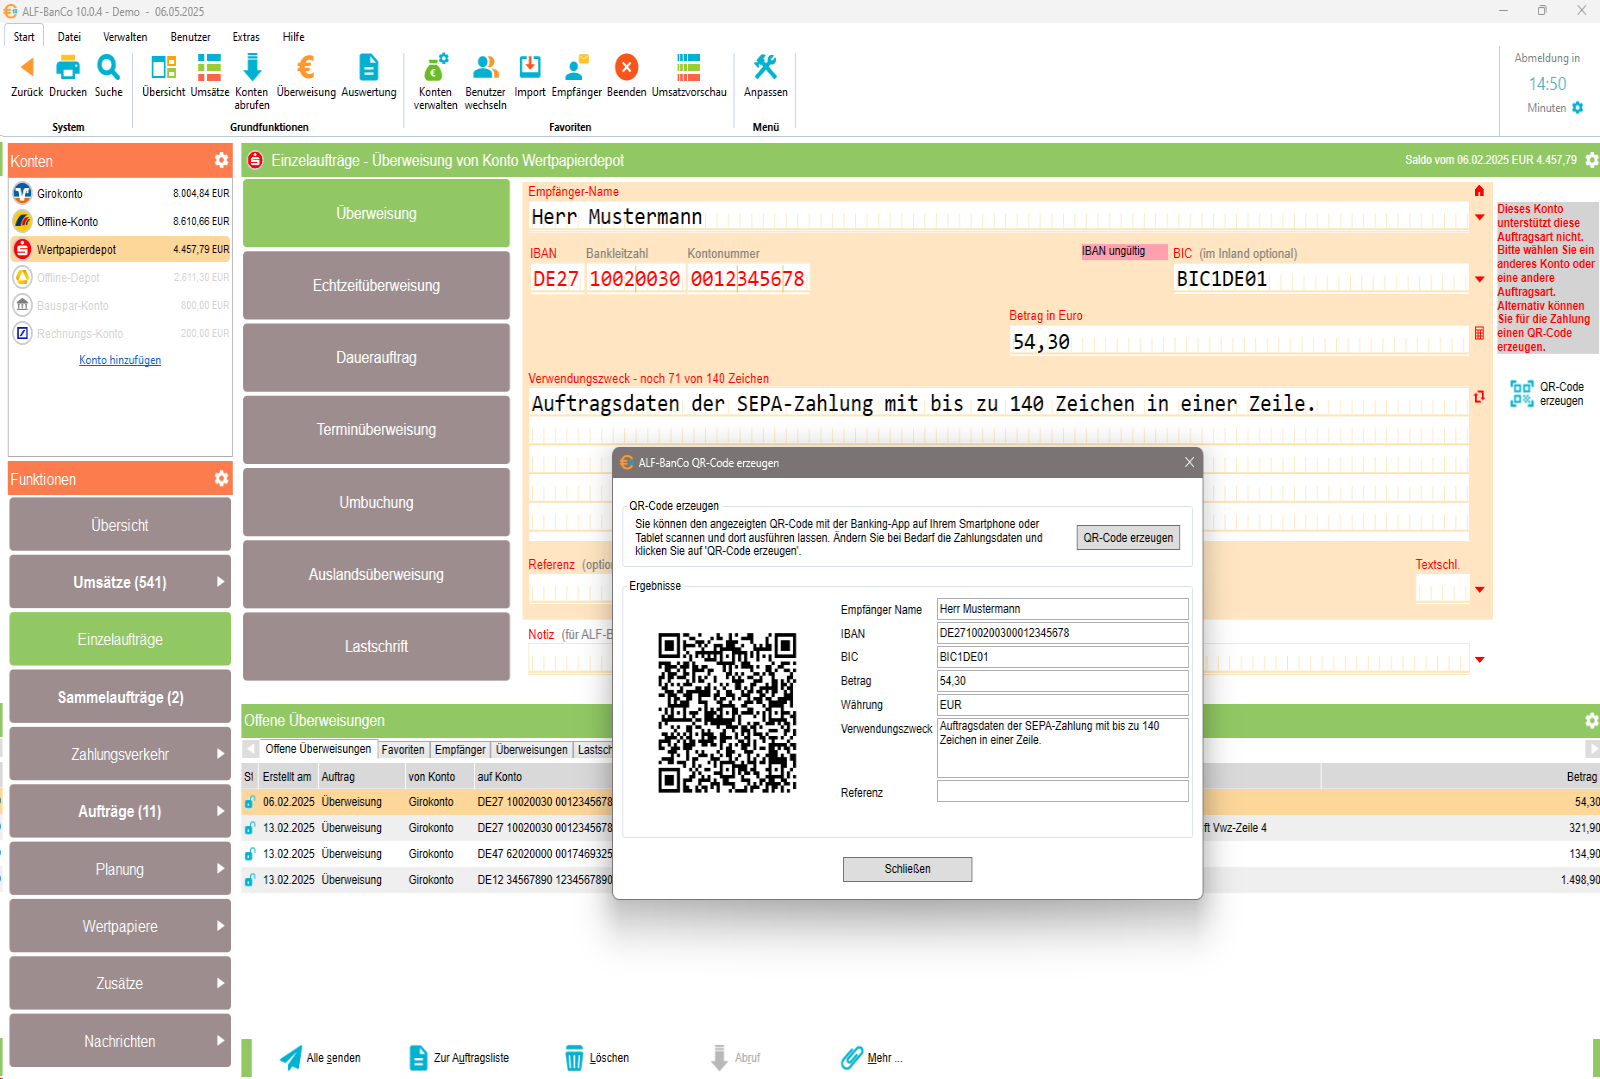Viewport: 1600px width, 1079px height.
Task: Click the QR-Code erzeugen side icon
Action: coord(1521,393)
